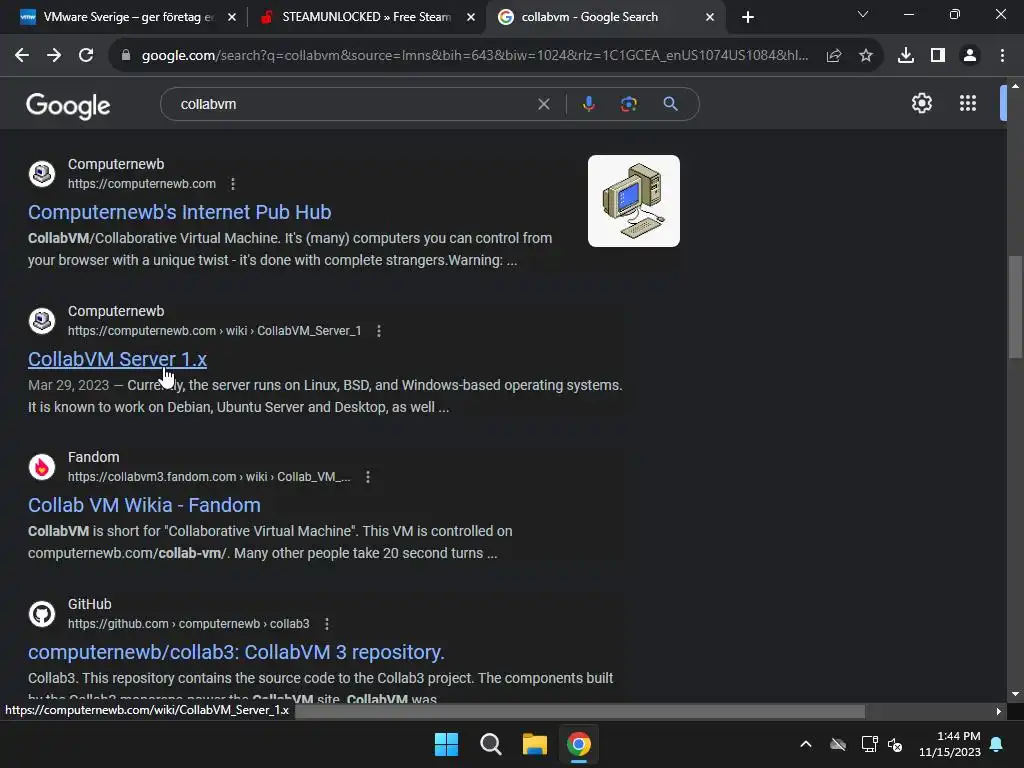Search by image with Google Lens

(628, 104)
